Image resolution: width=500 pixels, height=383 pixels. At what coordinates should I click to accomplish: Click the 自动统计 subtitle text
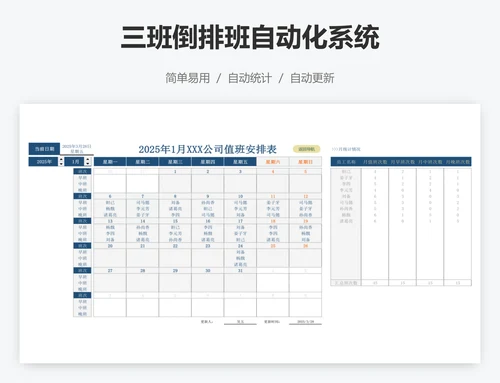250,78
